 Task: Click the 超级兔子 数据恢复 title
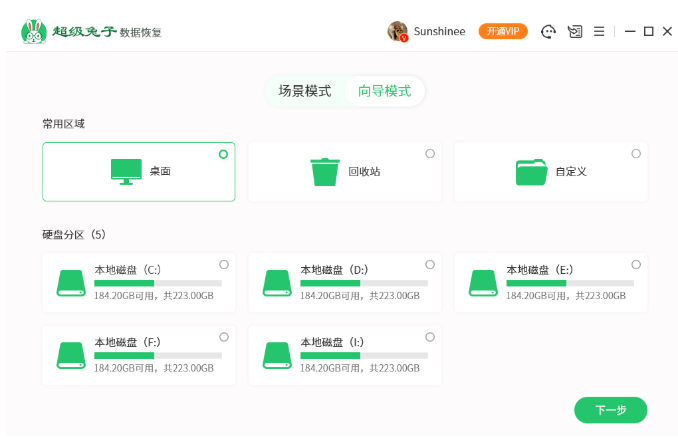click(x=107, y=32)
